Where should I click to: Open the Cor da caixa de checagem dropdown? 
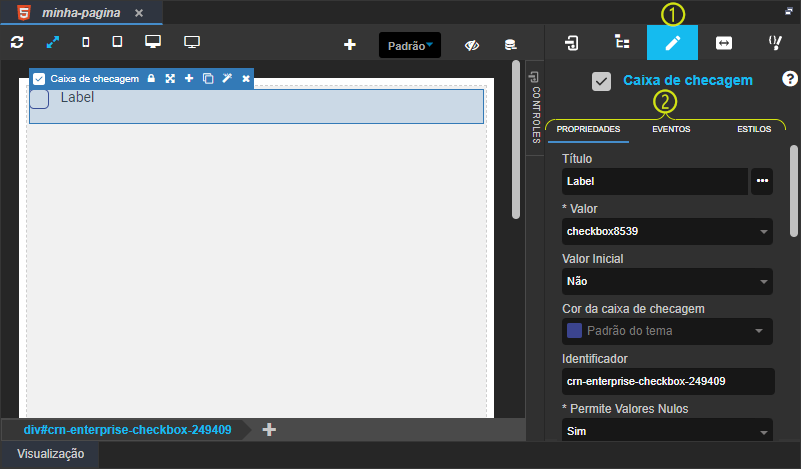[667, 331]
